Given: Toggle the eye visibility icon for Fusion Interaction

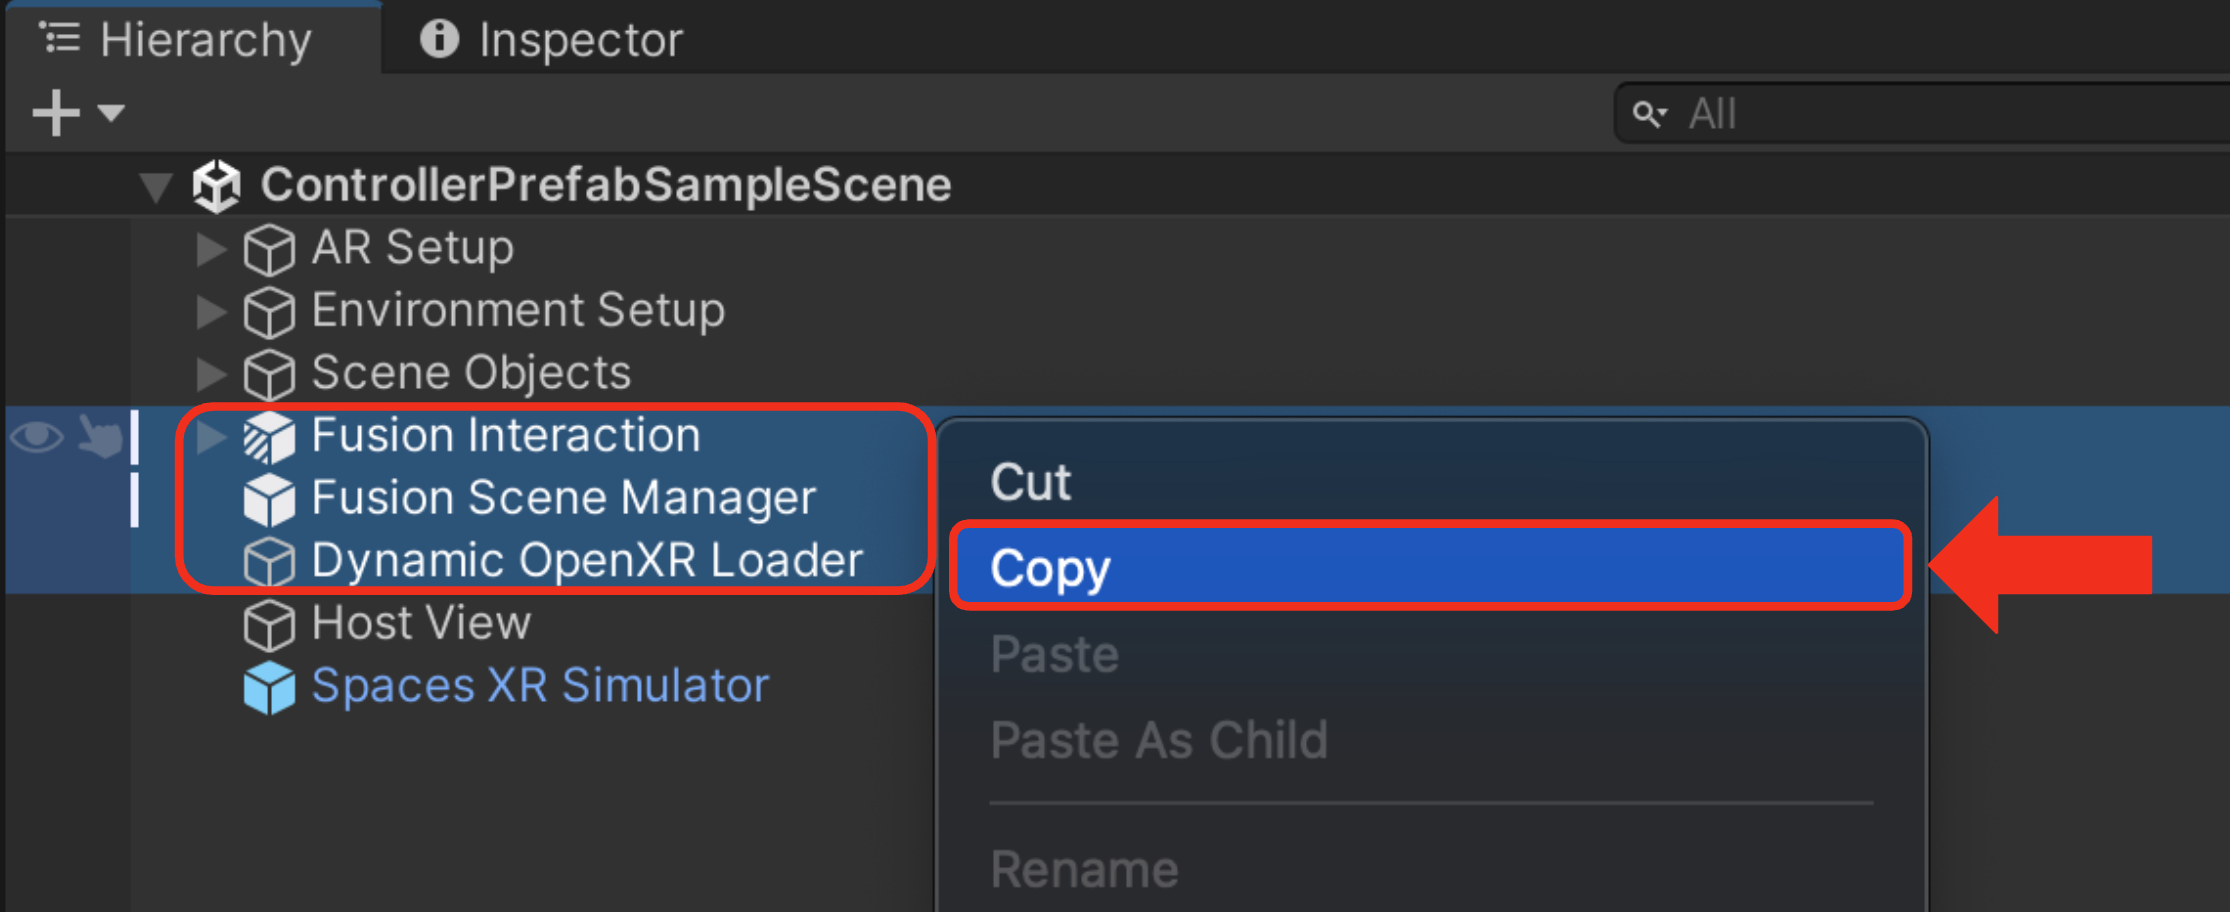Looking at the screenshot, I should coord(37,436).
